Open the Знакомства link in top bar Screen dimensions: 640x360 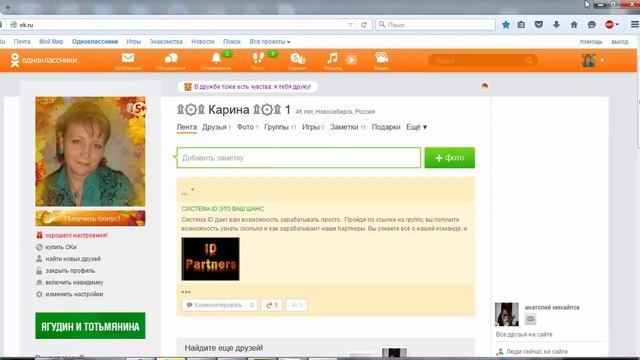pos(166,42)
